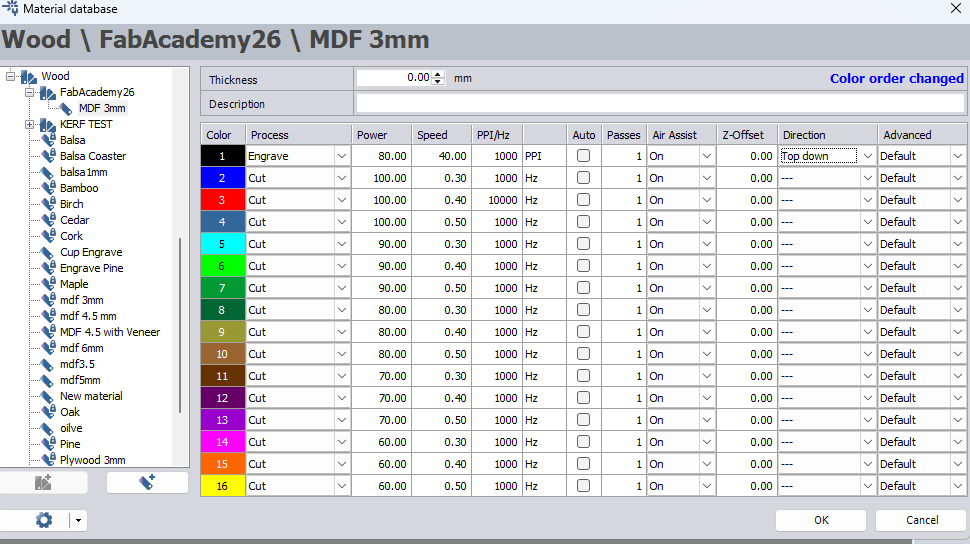This screenshot has width=970, height=544.
Task: Click the Material database app icon in title
Action: (x=11, y=8)
